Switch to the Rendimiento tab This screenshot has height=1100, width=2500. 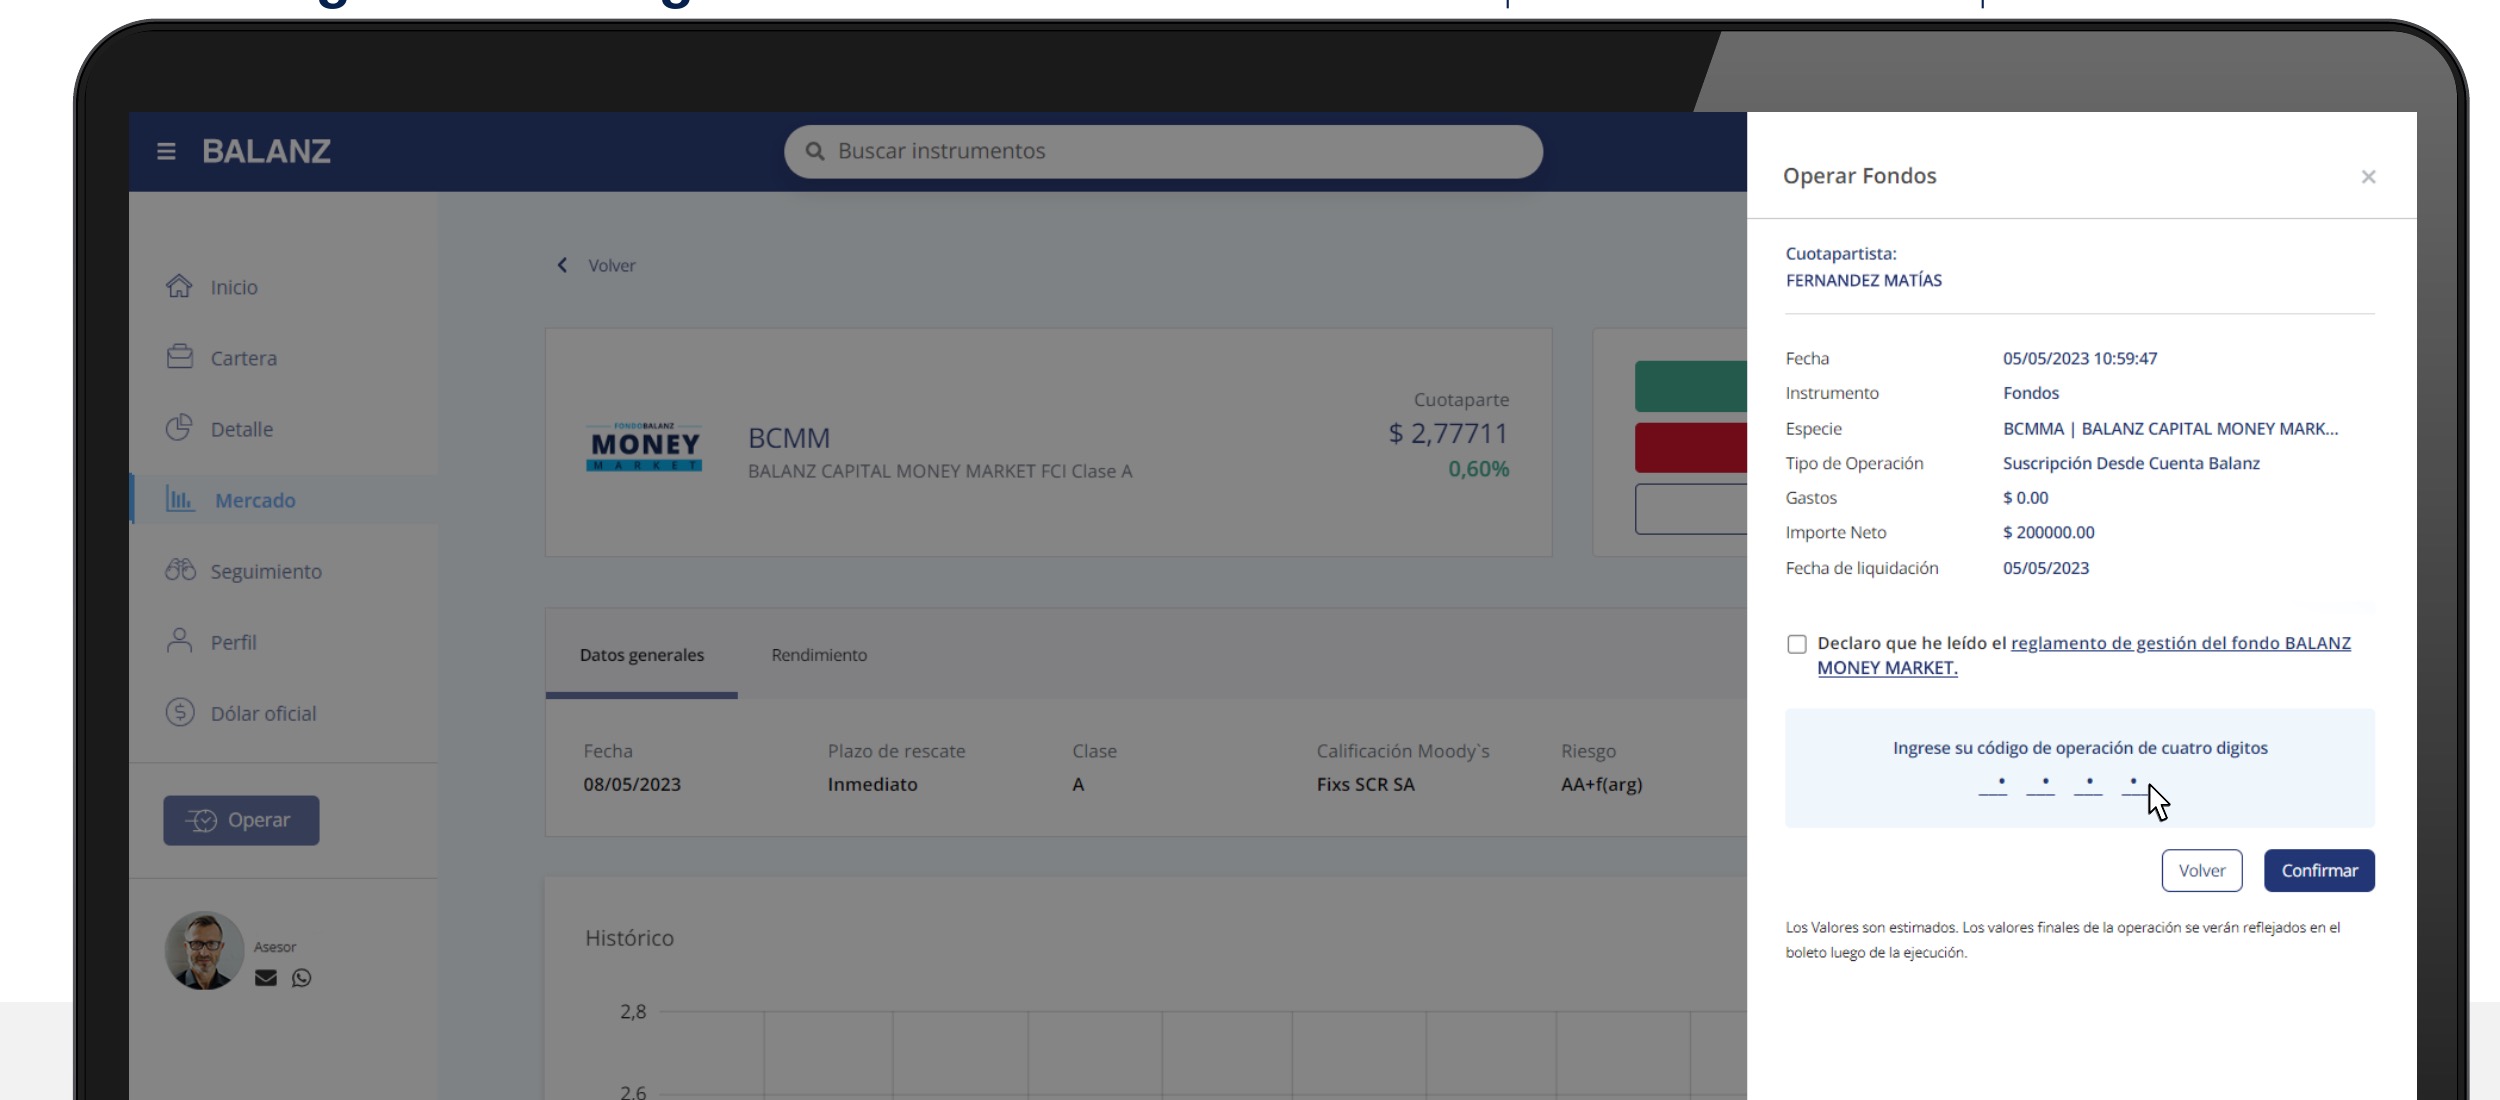[x=819, y=655]
